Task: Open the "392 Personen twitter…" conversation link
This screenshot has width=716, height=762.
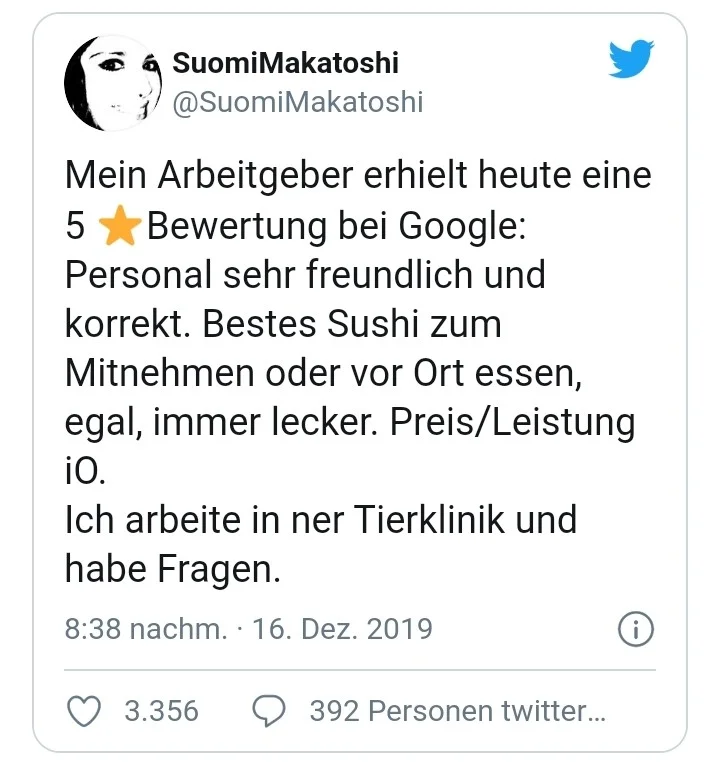Action: click(457, 711)
